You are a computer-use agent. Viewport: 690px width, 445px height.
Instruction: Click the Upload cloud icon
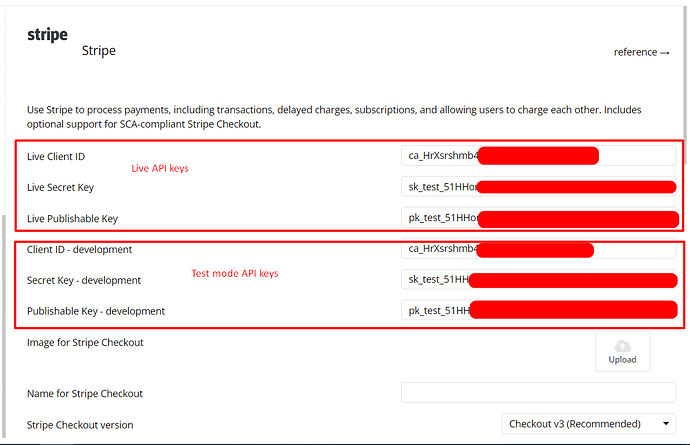point(623,346)
